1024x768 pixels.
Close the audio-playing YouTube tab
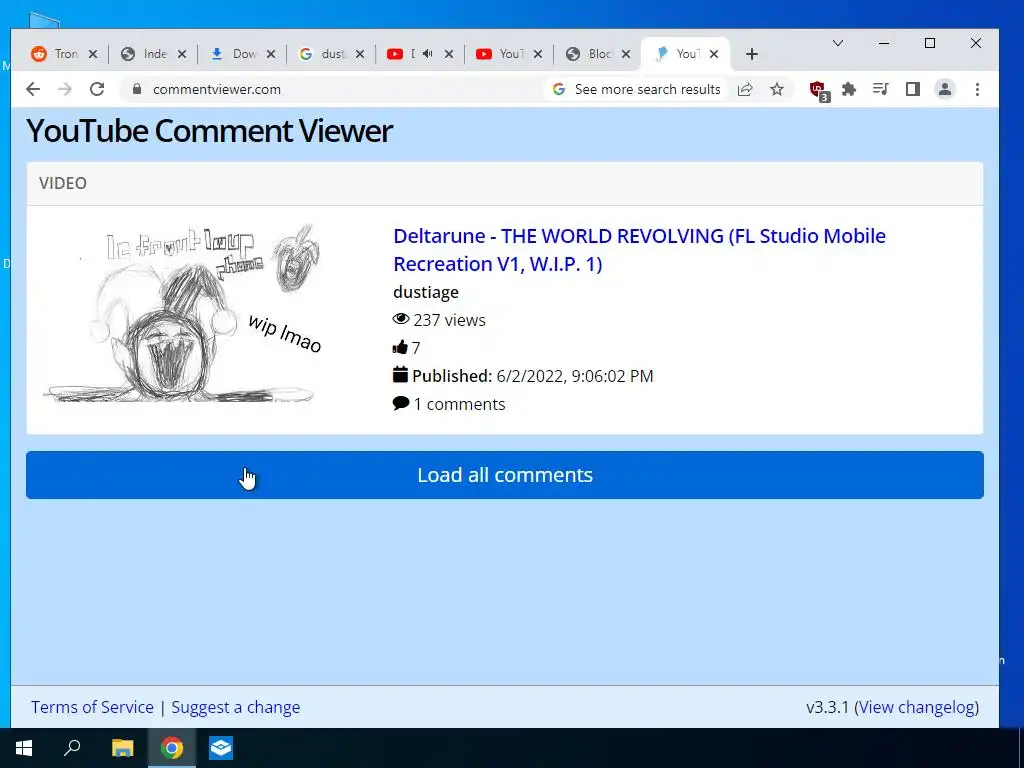(449, 54)
